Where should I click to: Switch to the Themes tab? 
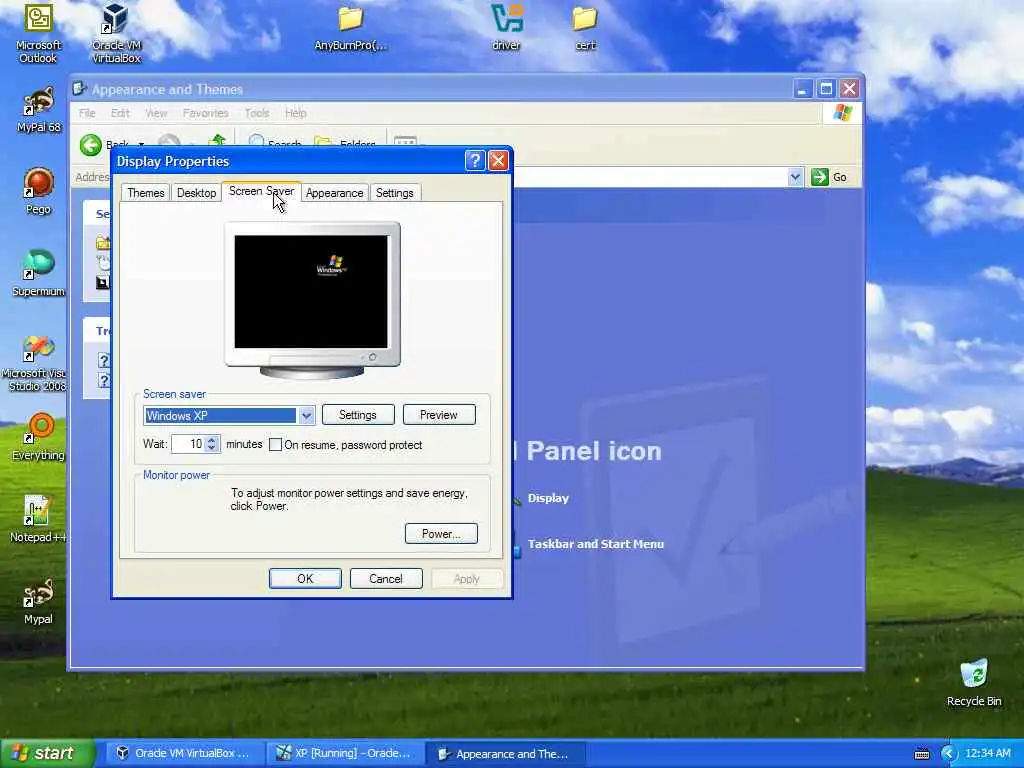(x=146, y=193)
